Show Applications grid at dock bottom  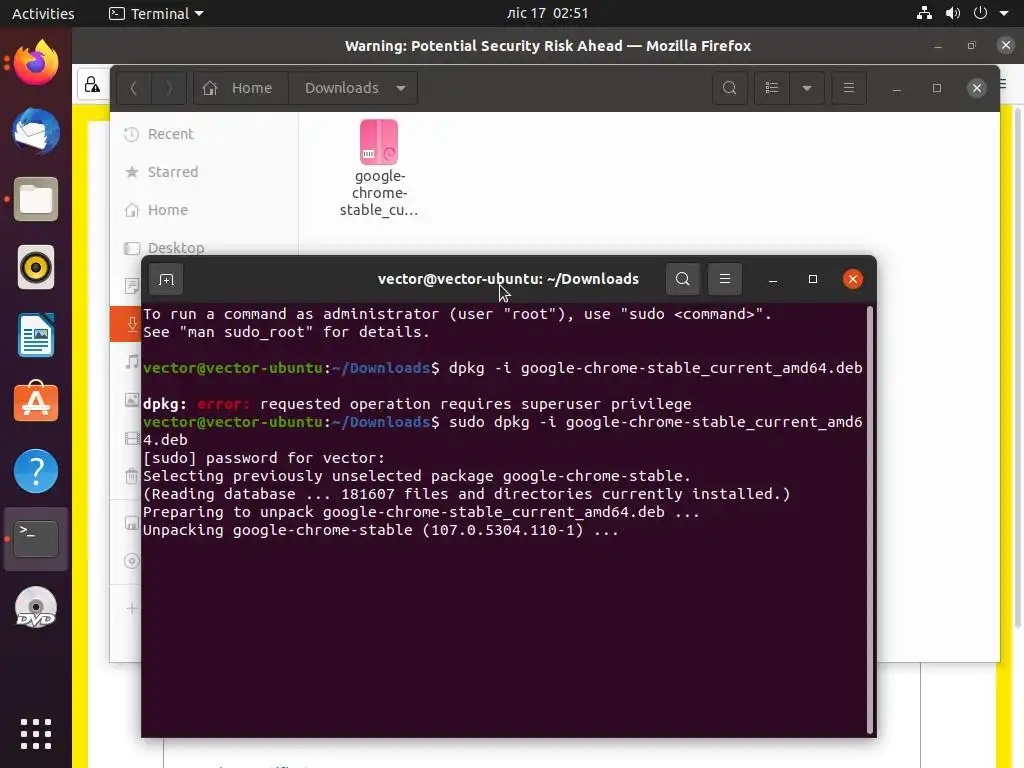(x=36, y=734)
